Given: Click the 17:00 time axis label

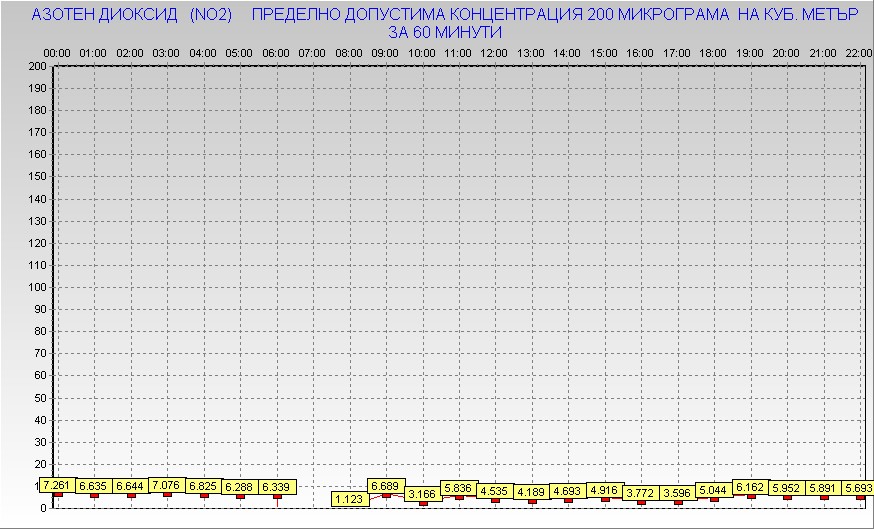Looking at the screenshot, I should click(x=677, y=52).
